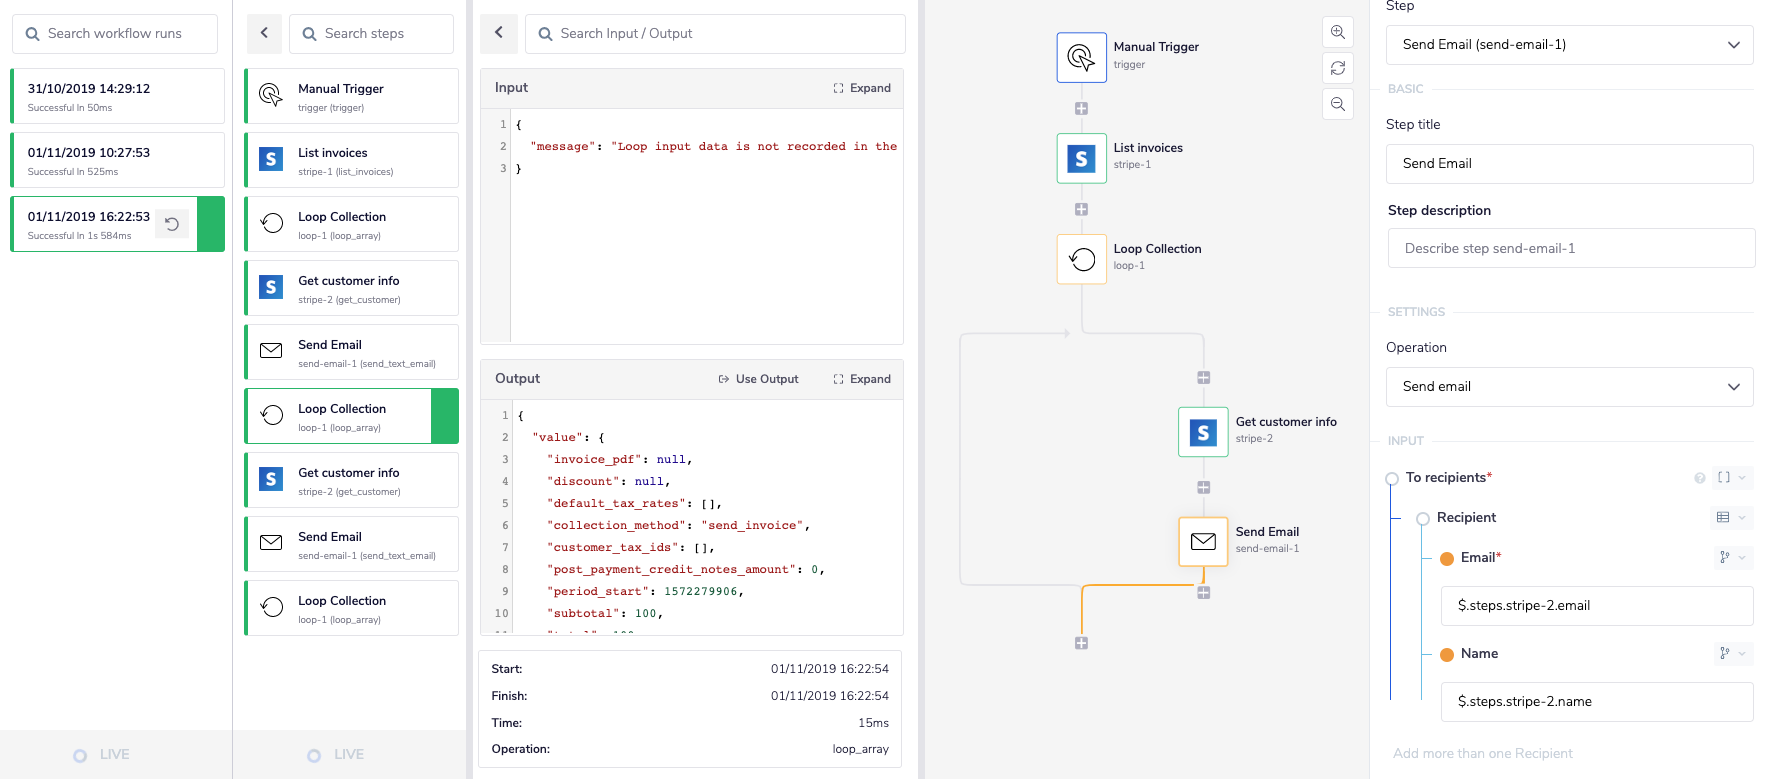Viewport: 1768px width, 779px height.
Task: Open the Recipient type dropdown
Action: coord(1730,517)
